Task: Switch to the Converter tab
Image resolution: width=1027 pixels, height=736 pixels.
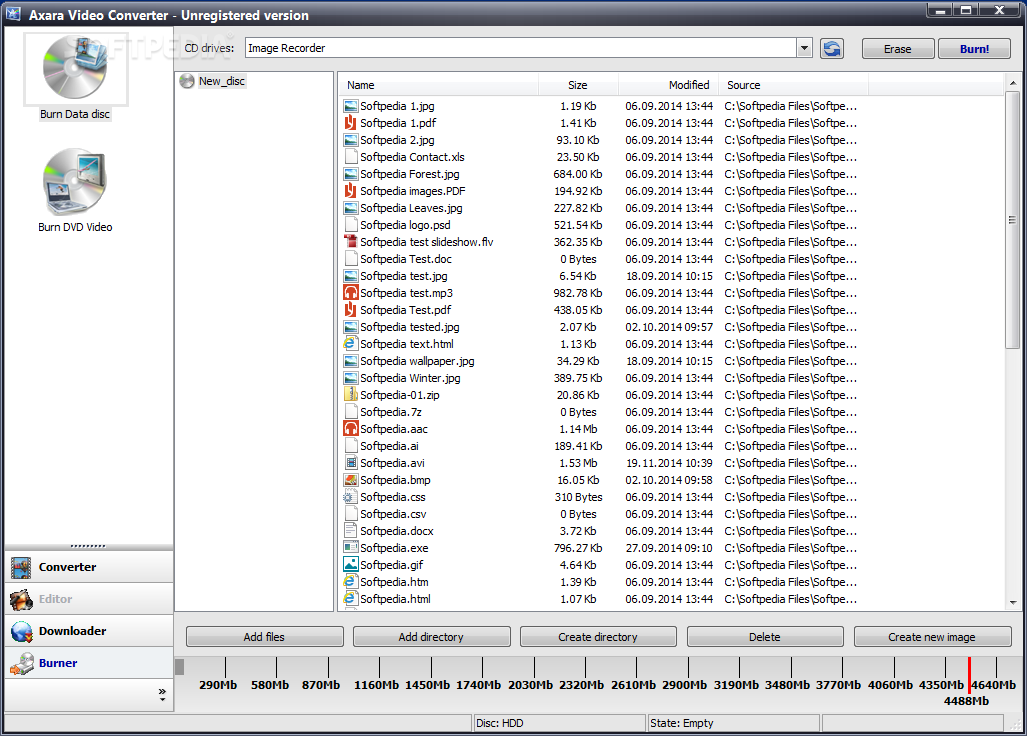Action: 89,567
